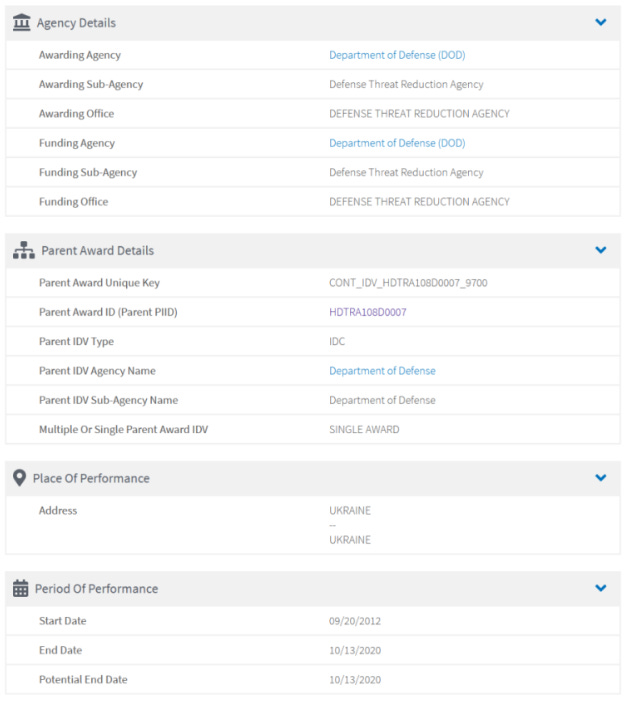Viewport: 626px width, 701px height.
Task: Select the Funding Sub-Agency label
Action: (x=88, y=173)
